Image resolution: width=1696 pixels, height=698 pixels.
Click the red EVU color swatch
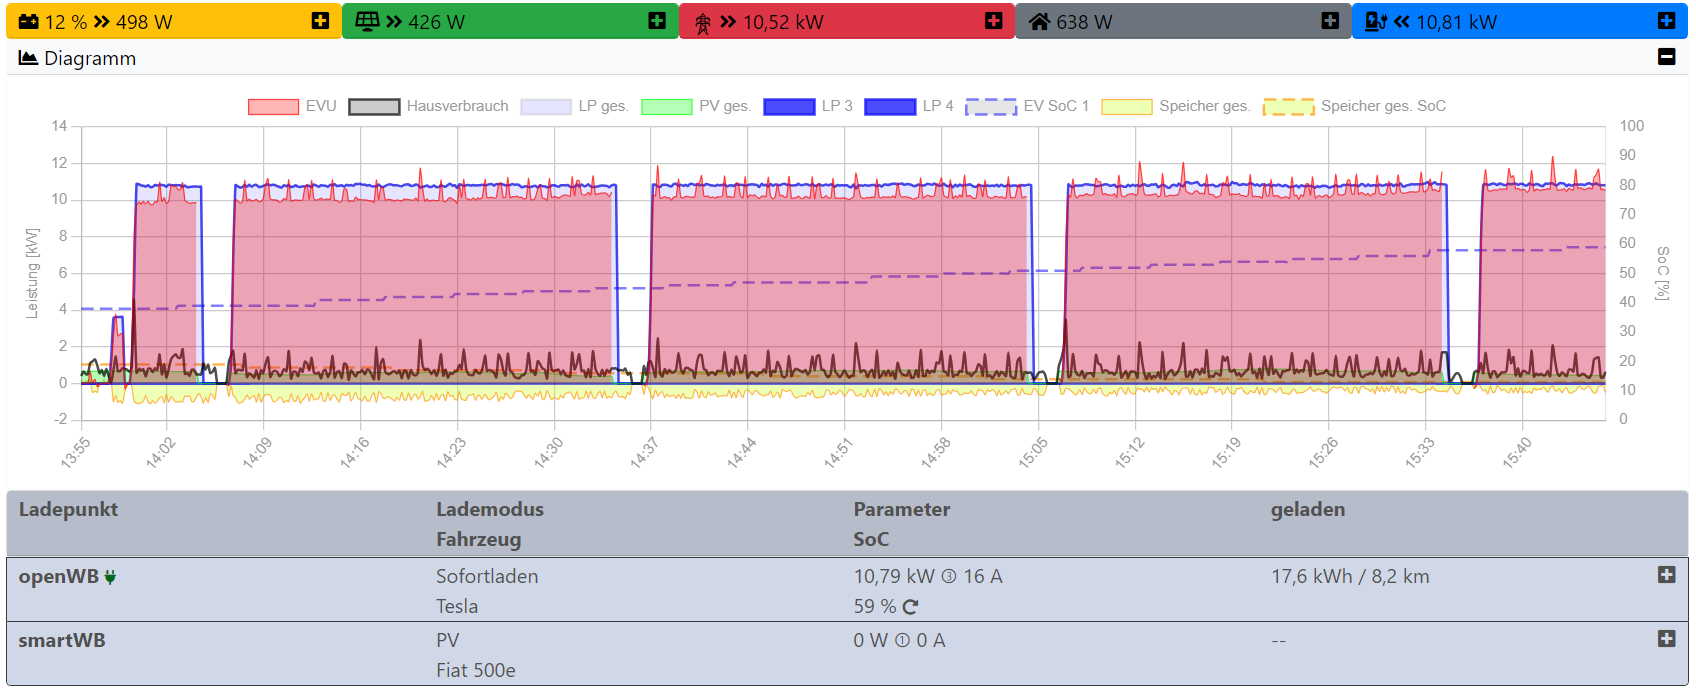(273, 107)
